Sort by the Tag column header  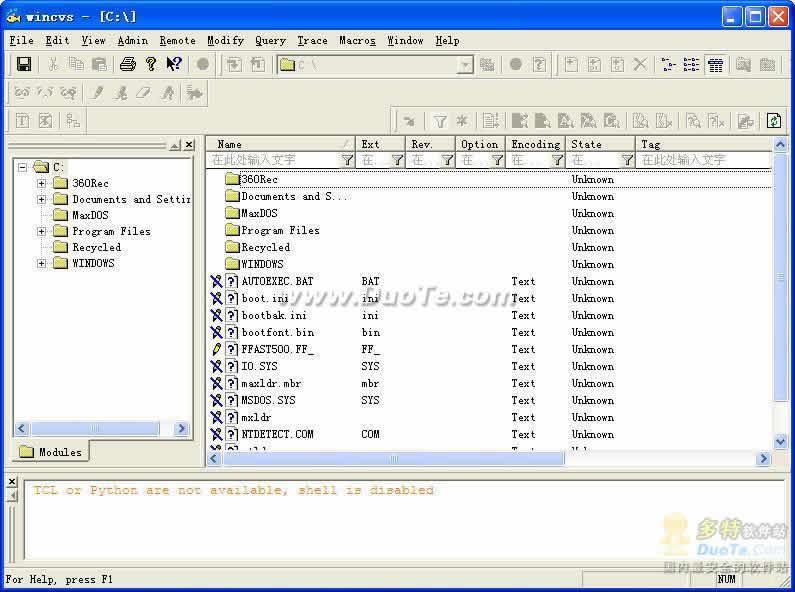click(704, 144)
